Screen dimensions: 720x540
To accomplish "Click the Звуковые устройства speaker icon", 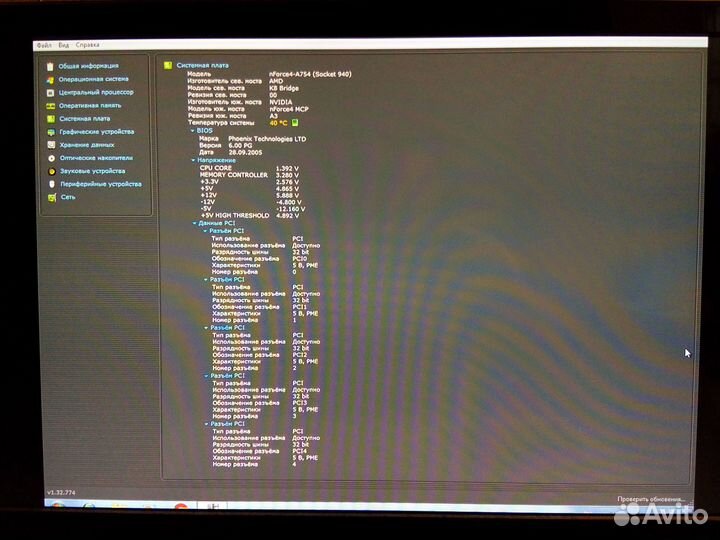I will pos(52,171).
